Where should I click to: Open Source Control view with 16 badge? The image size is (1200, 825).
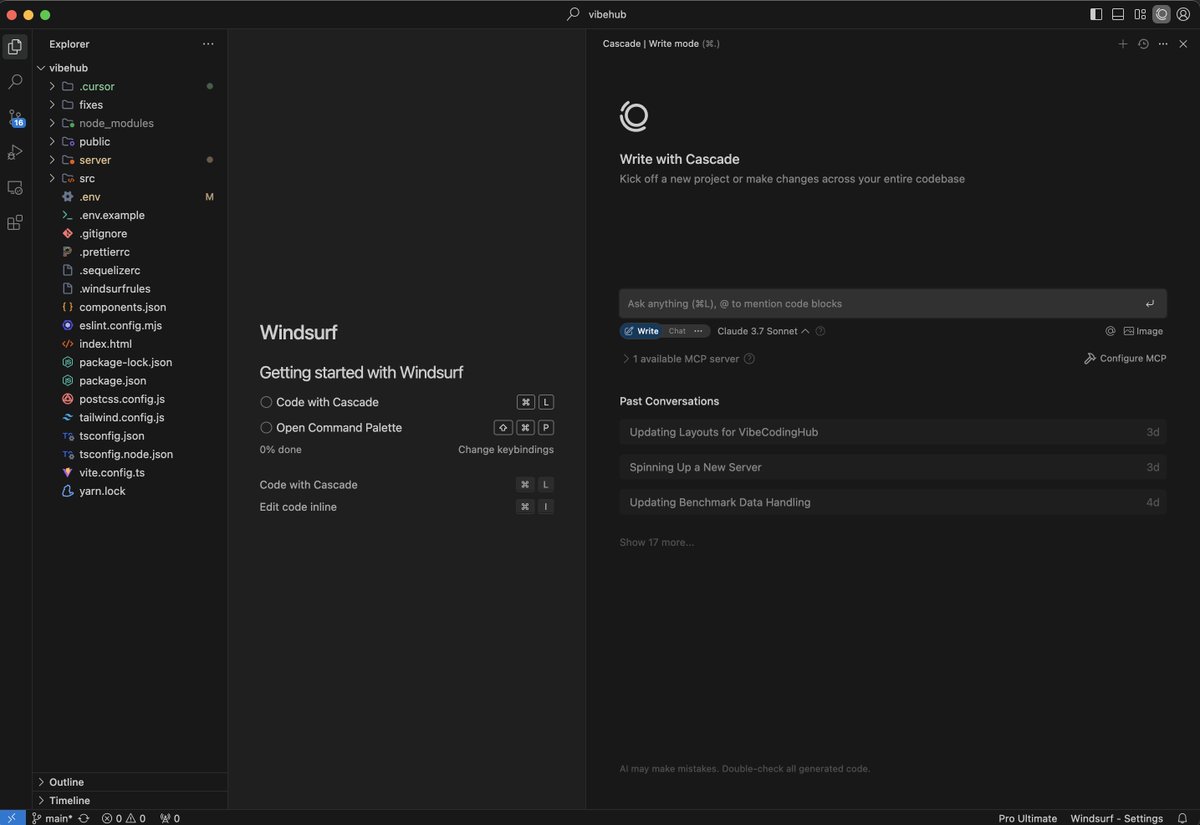(x=15, y=118)
